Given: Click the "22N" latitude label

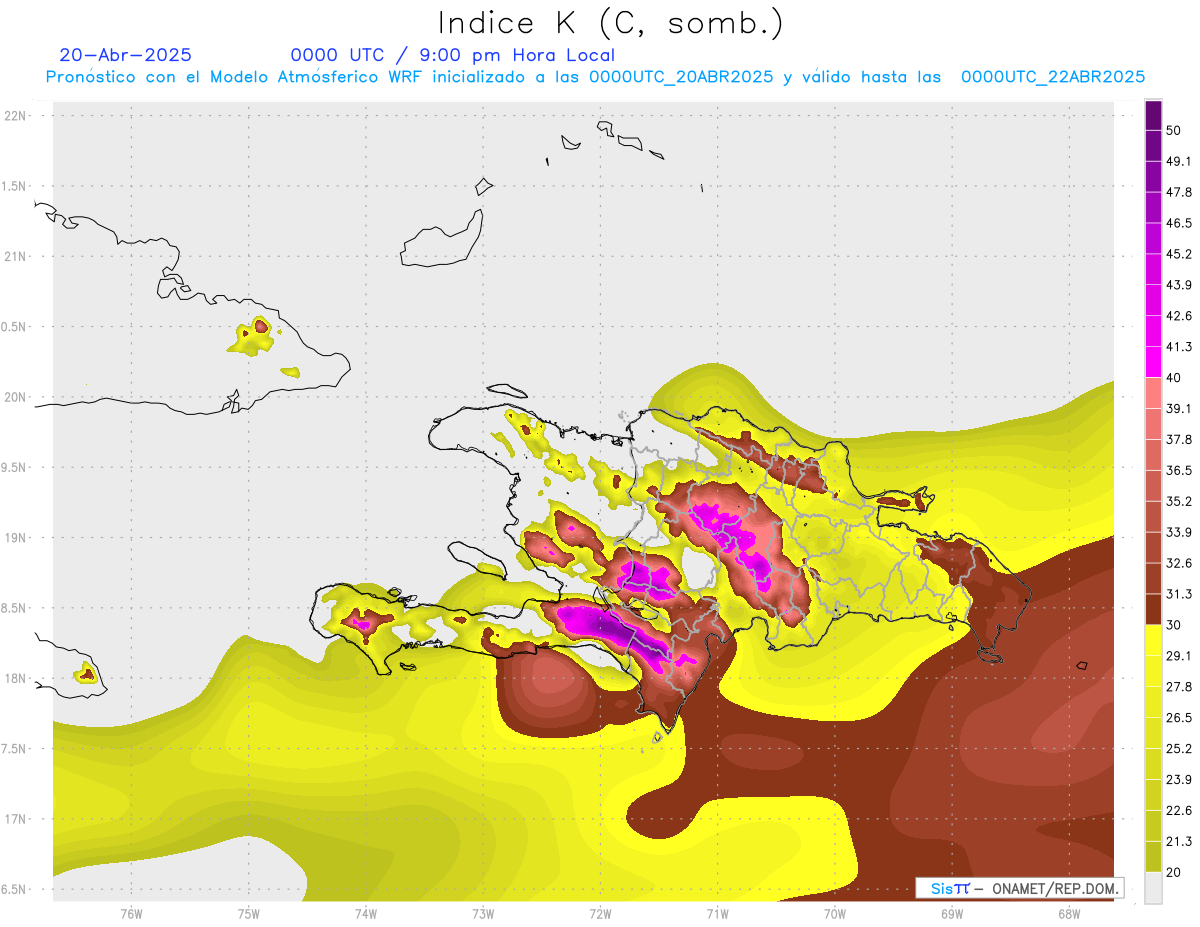Looking at the screenshot, I should tap(16, 116).
